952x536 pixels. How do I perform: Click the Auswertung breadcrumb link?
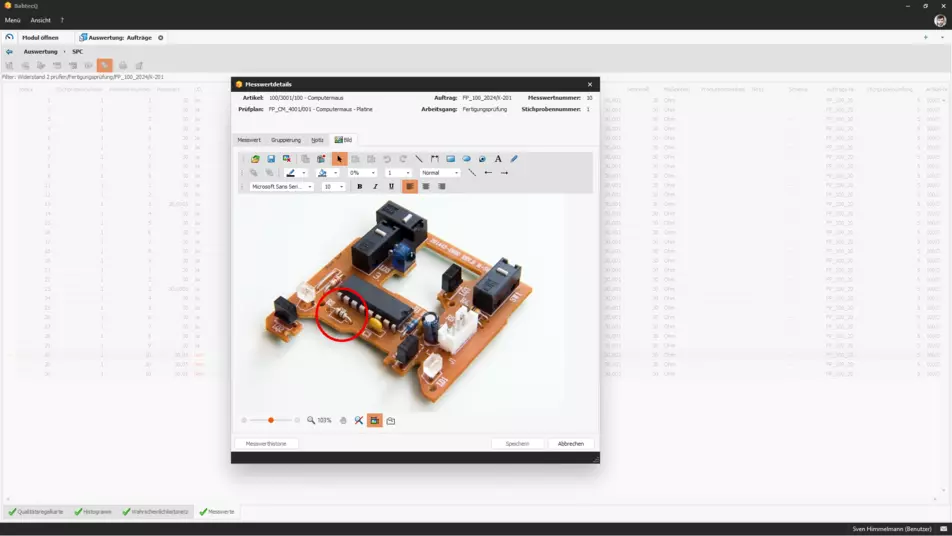point(41,52)
